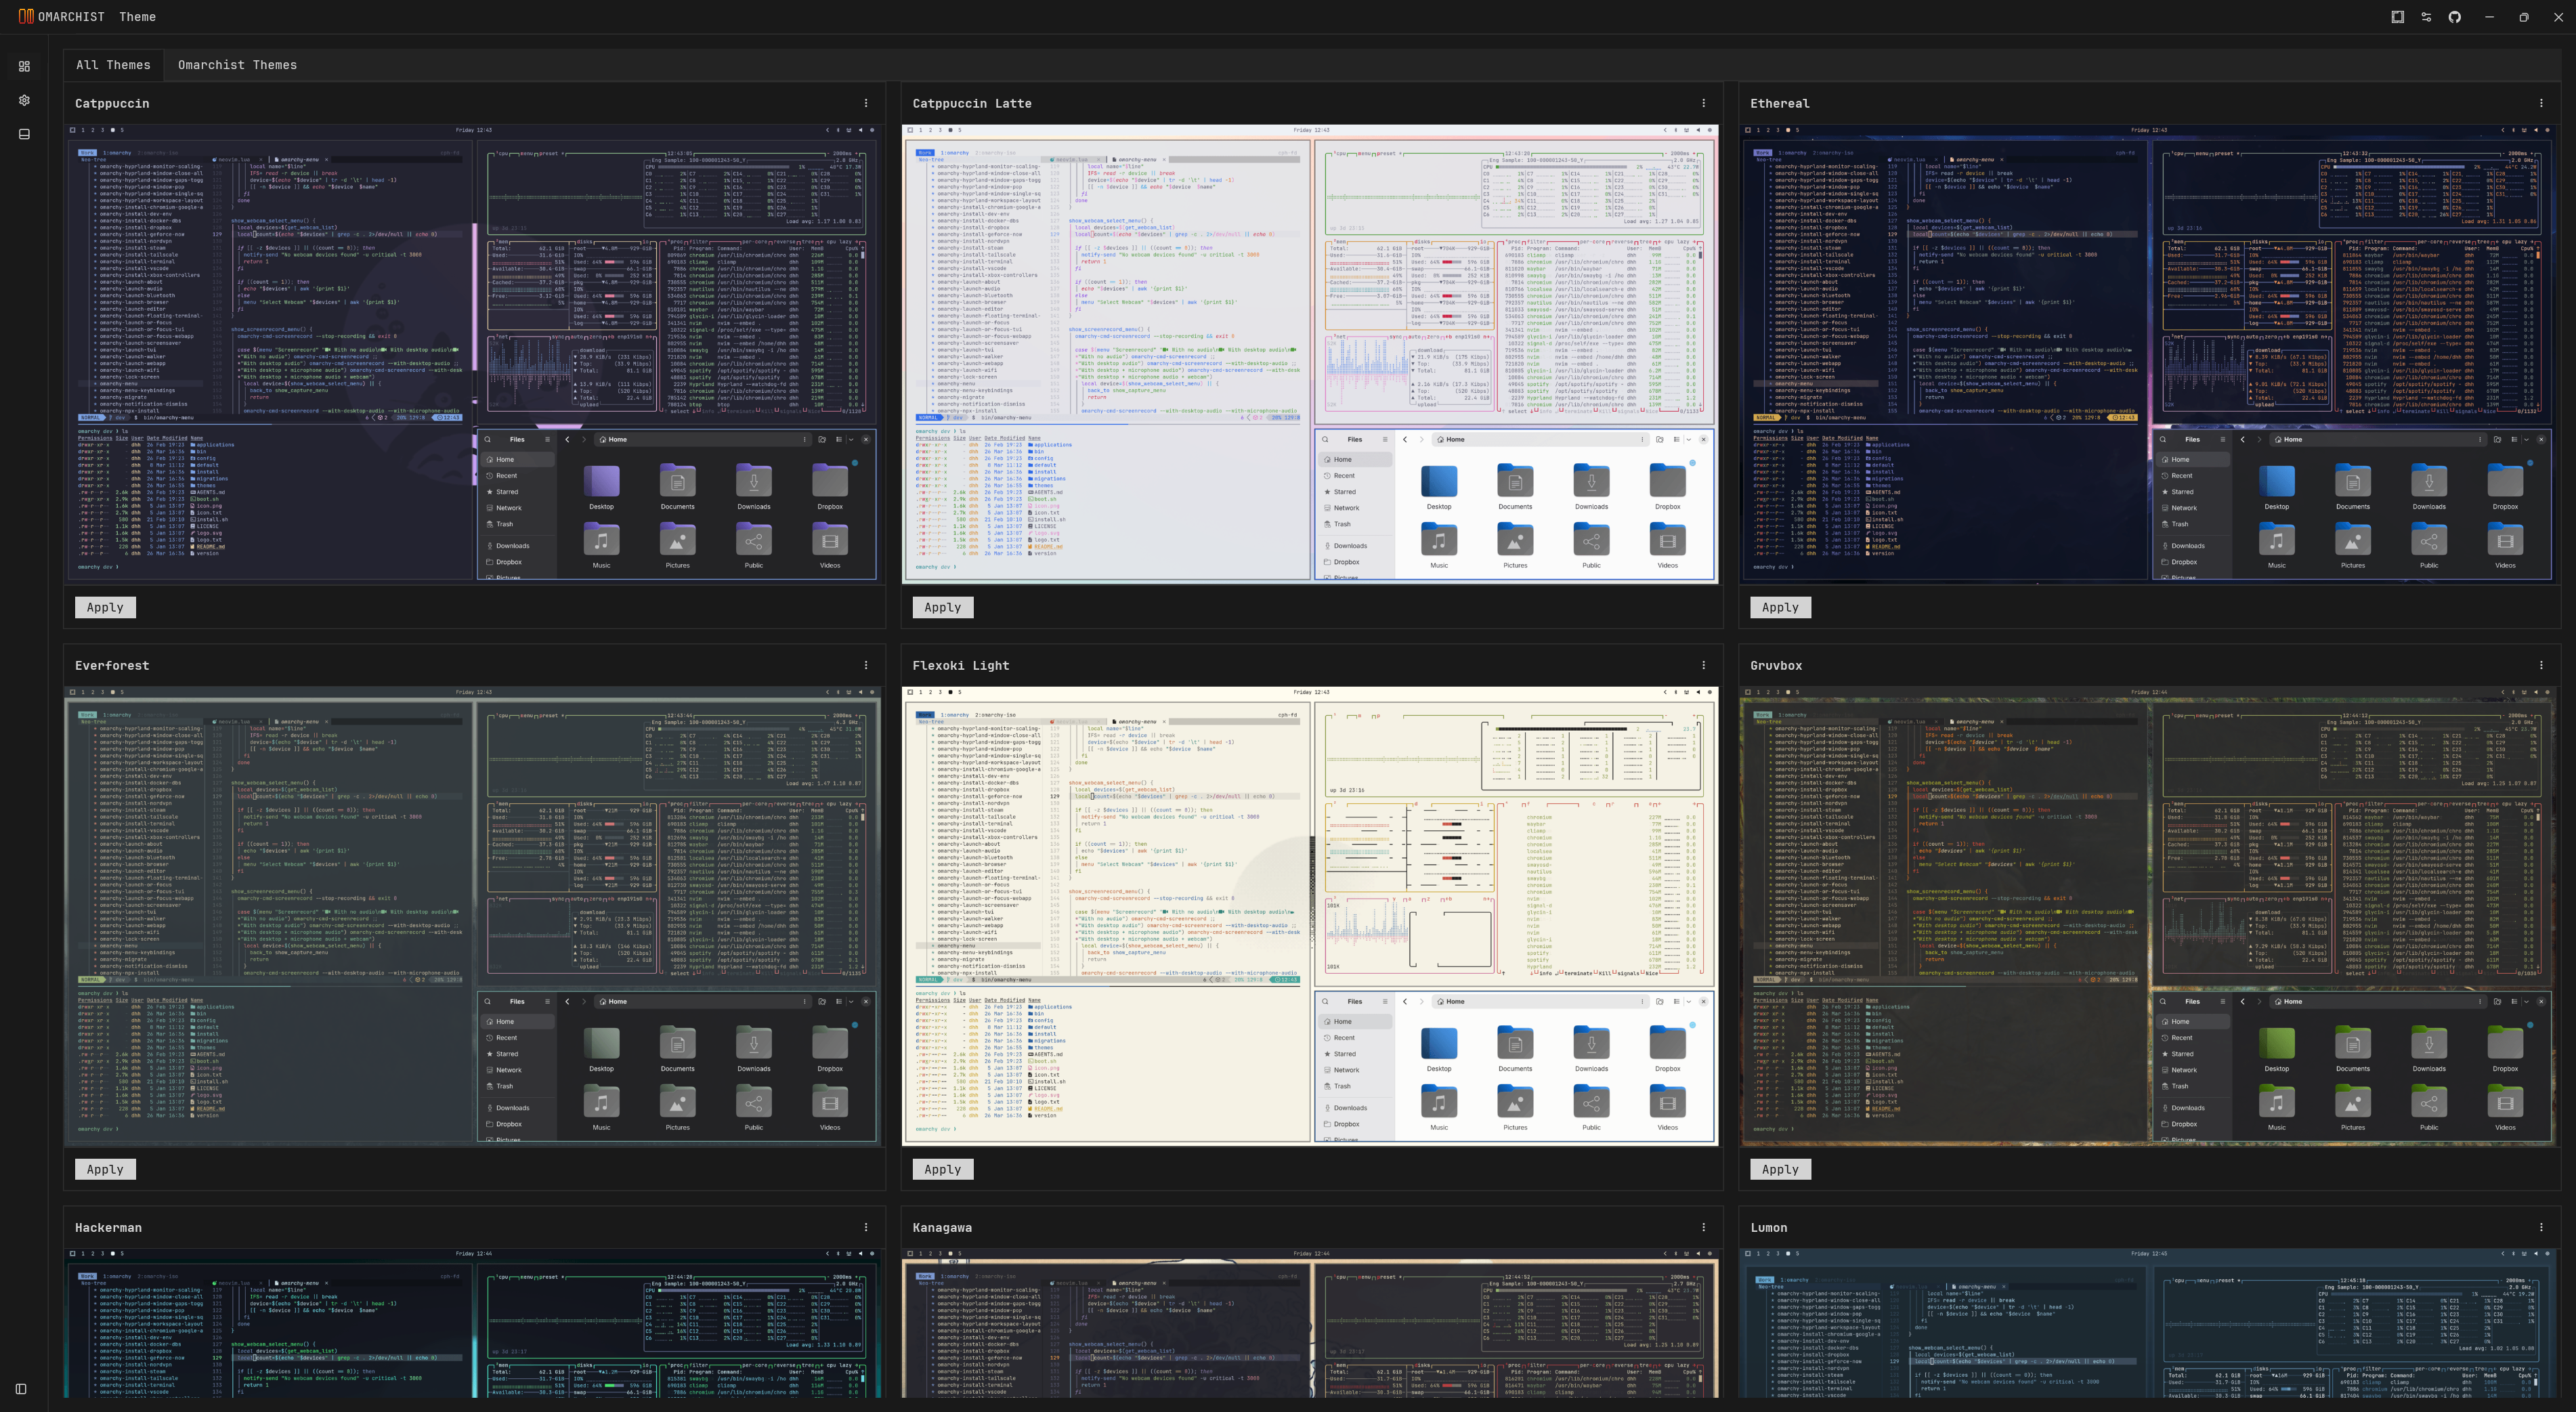Click the Ethereal theme preview image

point(2148,354)
